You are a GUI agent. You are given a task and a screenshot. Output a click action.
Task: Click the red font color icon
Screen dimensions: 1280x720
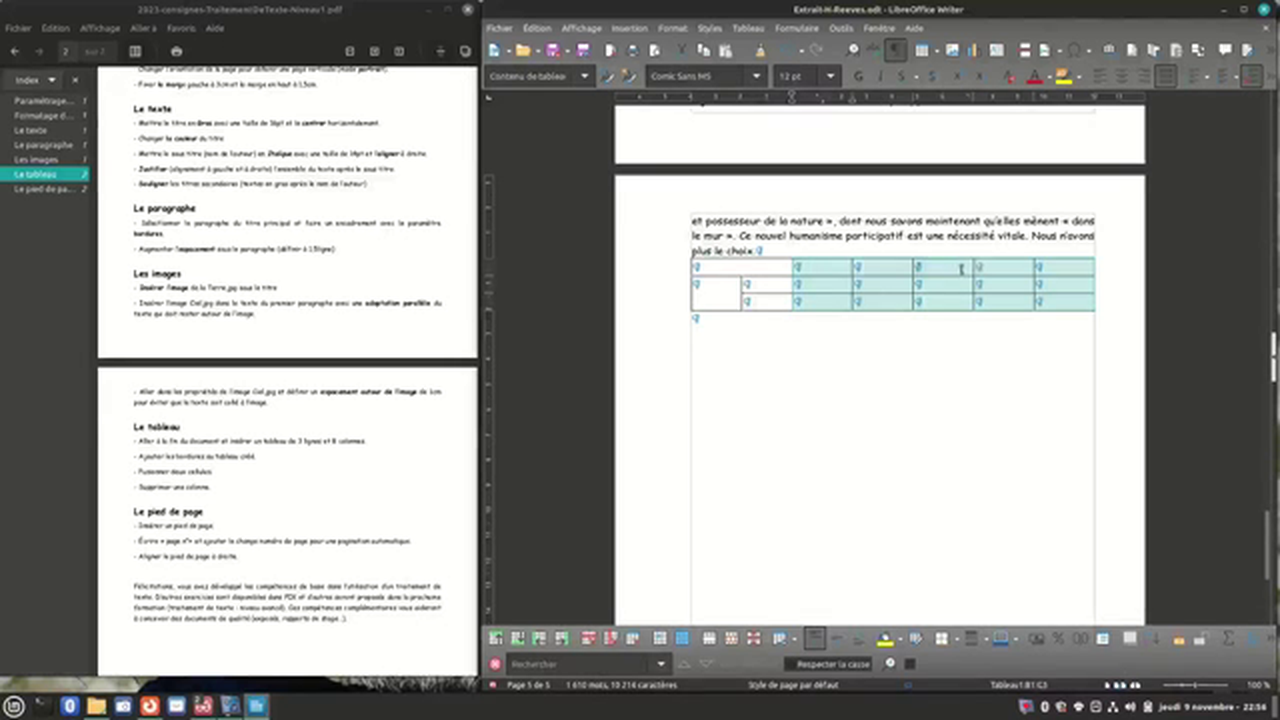click(x=1035, y=76)
